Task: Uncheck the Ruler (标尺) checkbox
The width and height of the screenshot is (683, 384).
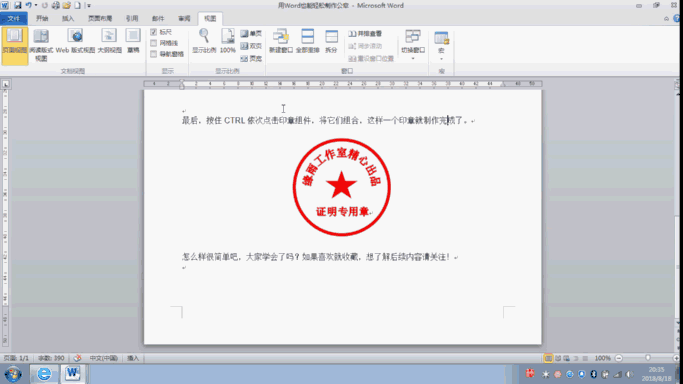Action: (x=153, y=32)
